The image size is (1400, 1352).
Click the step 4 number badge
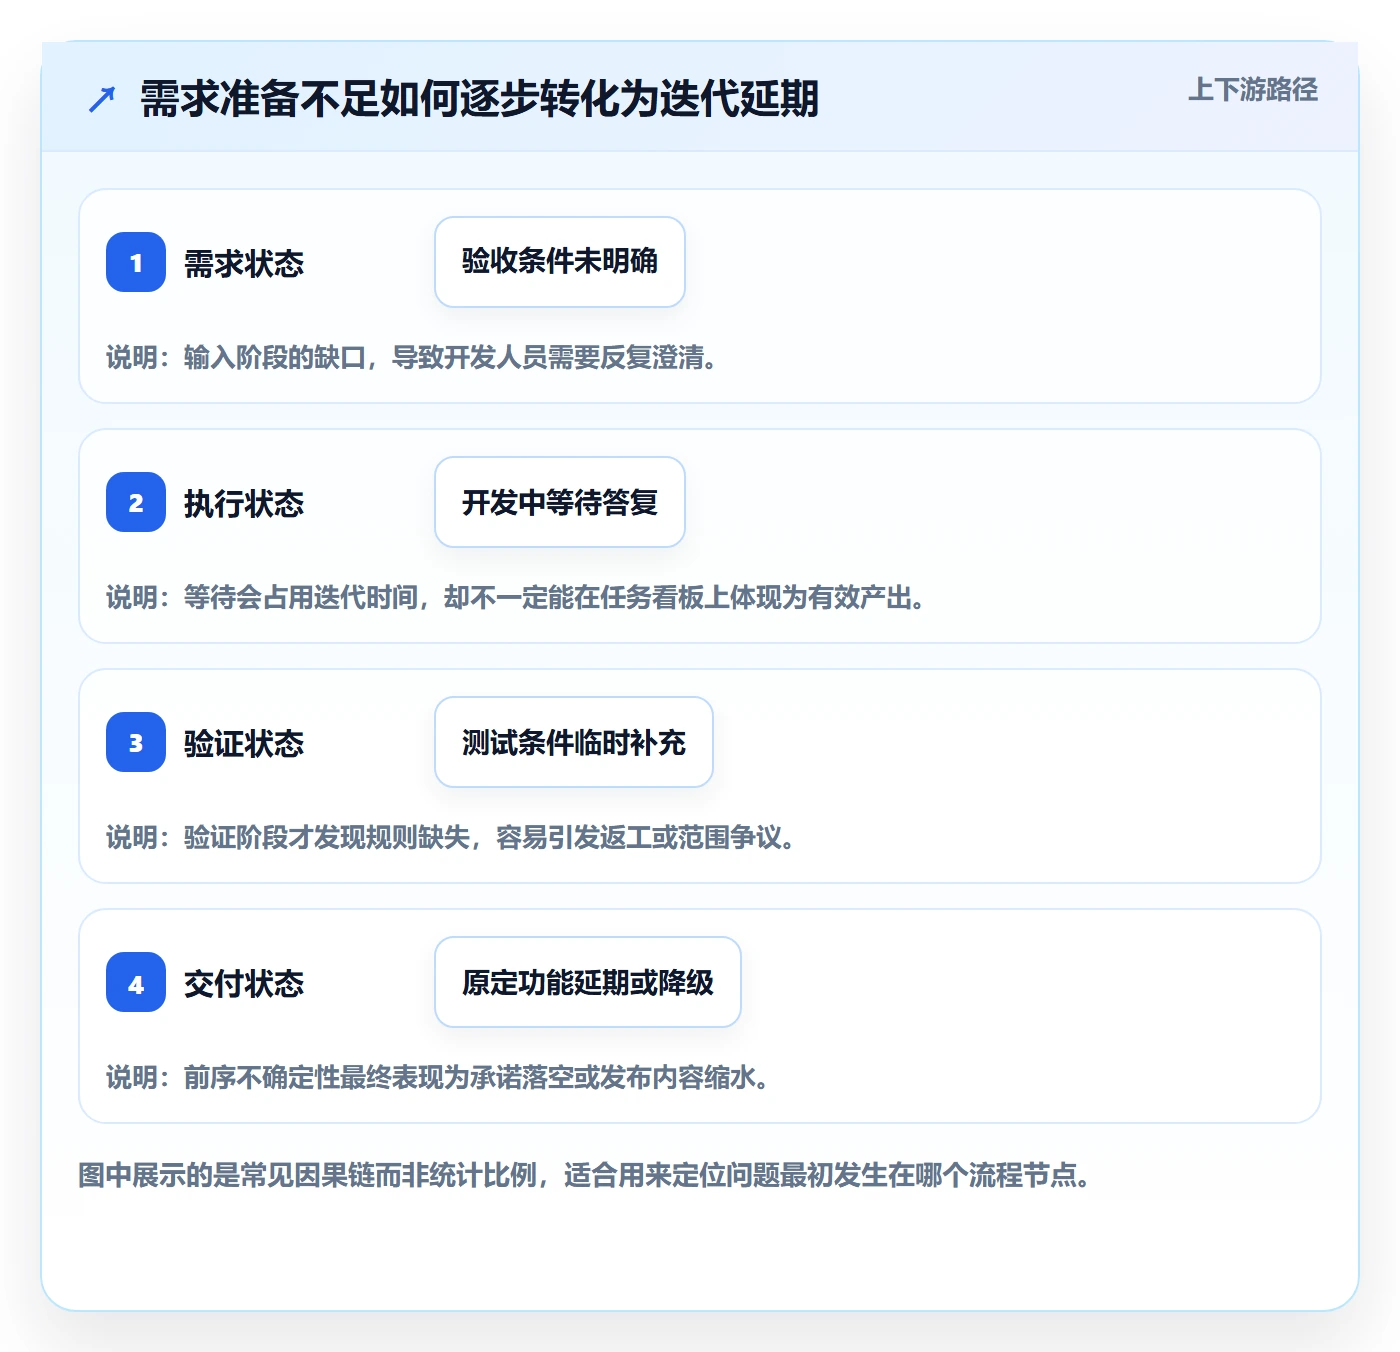coord(136,982)
